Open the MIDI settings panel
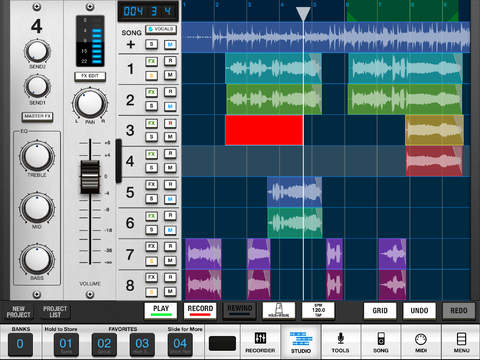The height and width of the screenshot is (360, 480). 421,342
